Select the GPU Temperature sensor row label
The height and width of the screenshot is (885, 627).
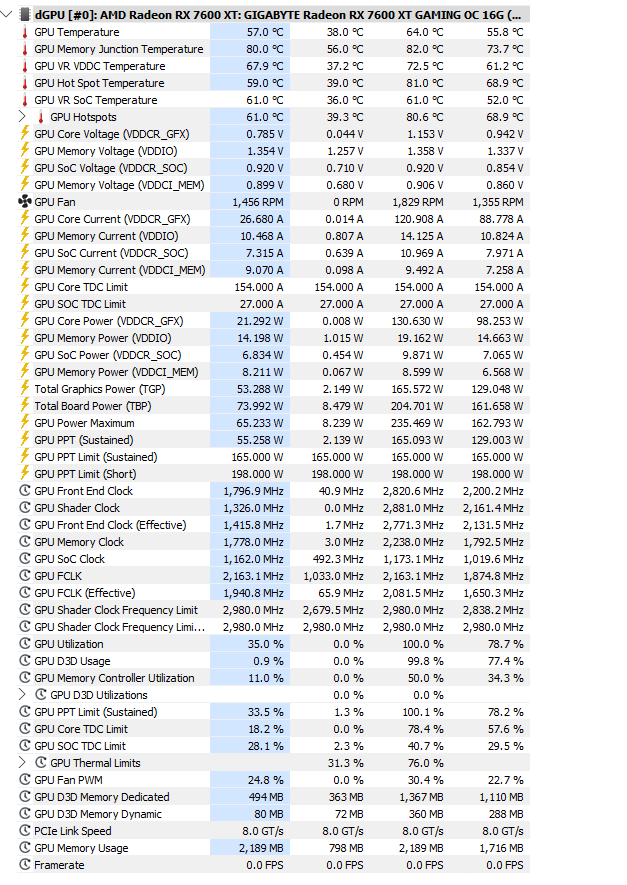(x=77, y=32)
